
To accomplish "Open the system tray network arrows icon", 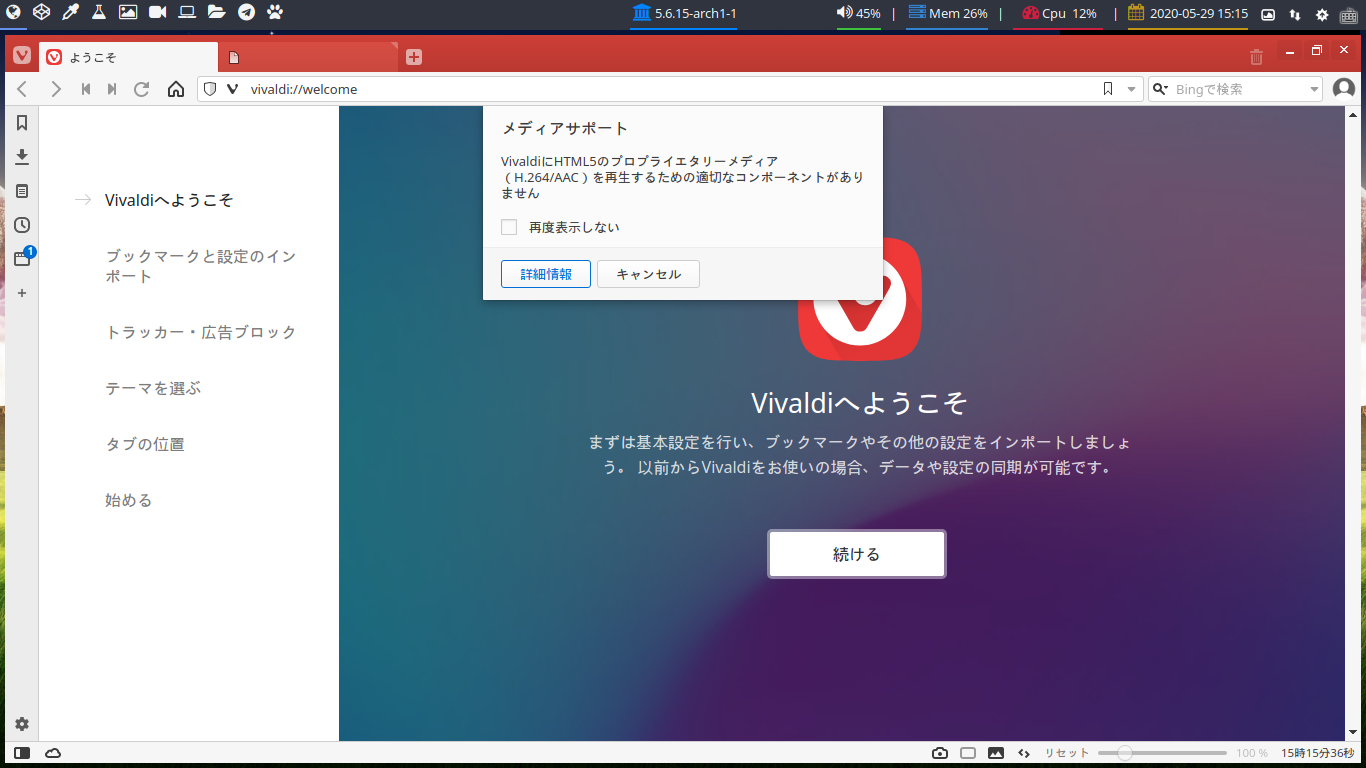I will (1295, 14).
